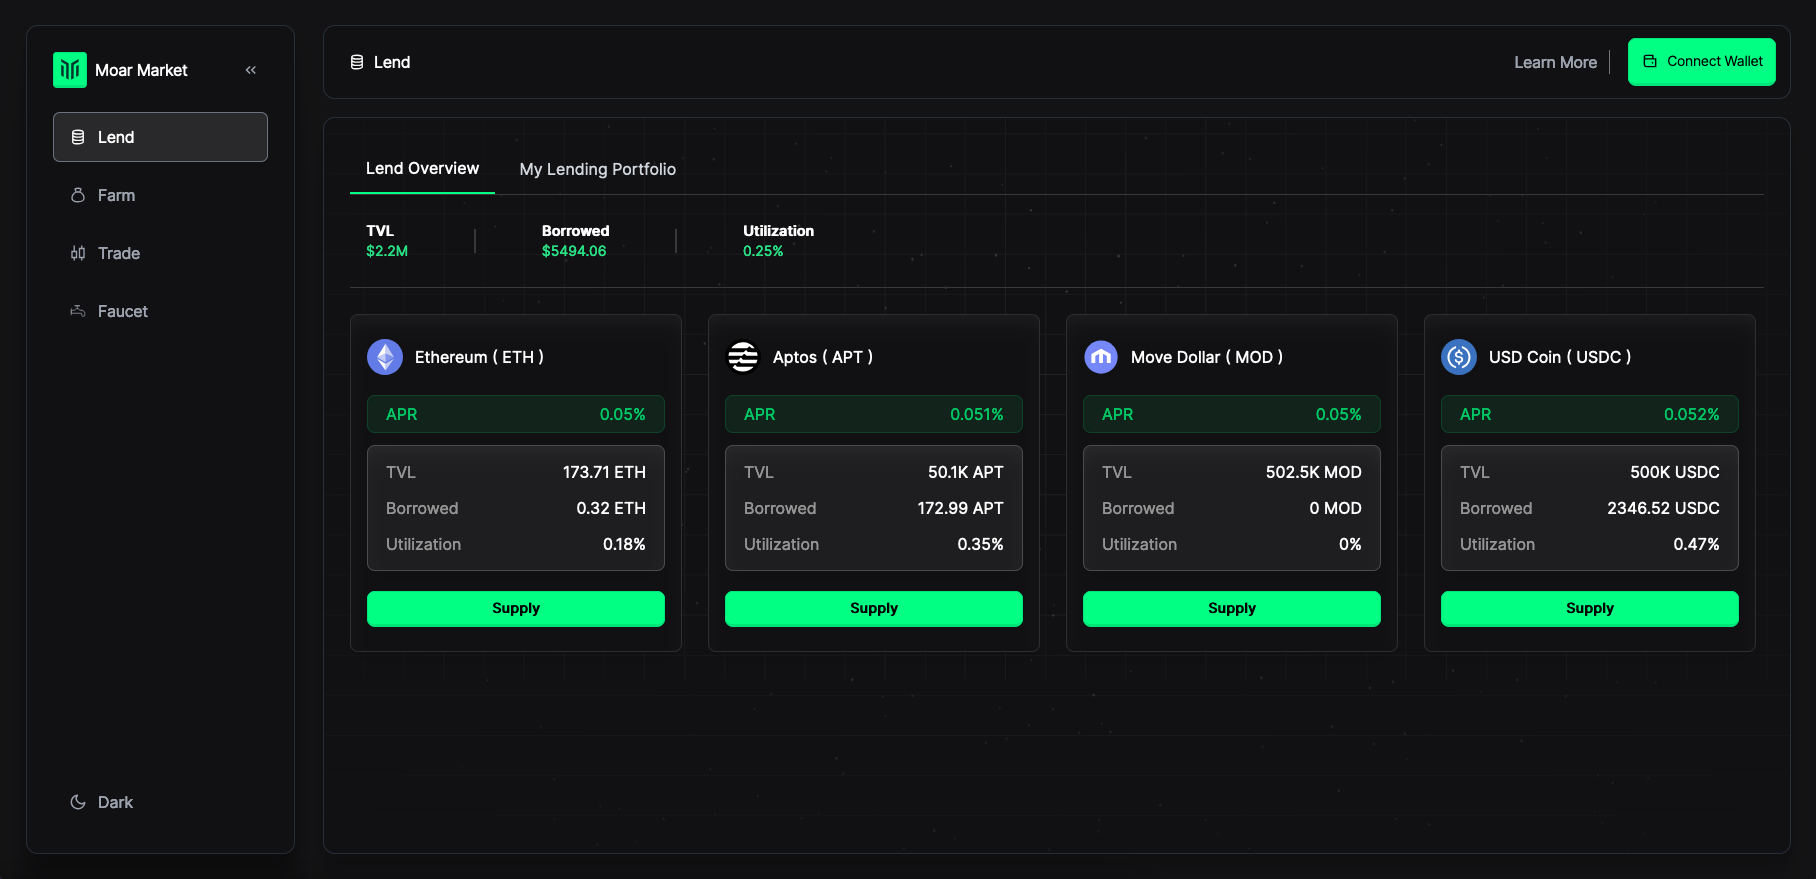The image size is (1816, 879).
Task: Supply to the Aptos pool
Action: click(874, 609)
